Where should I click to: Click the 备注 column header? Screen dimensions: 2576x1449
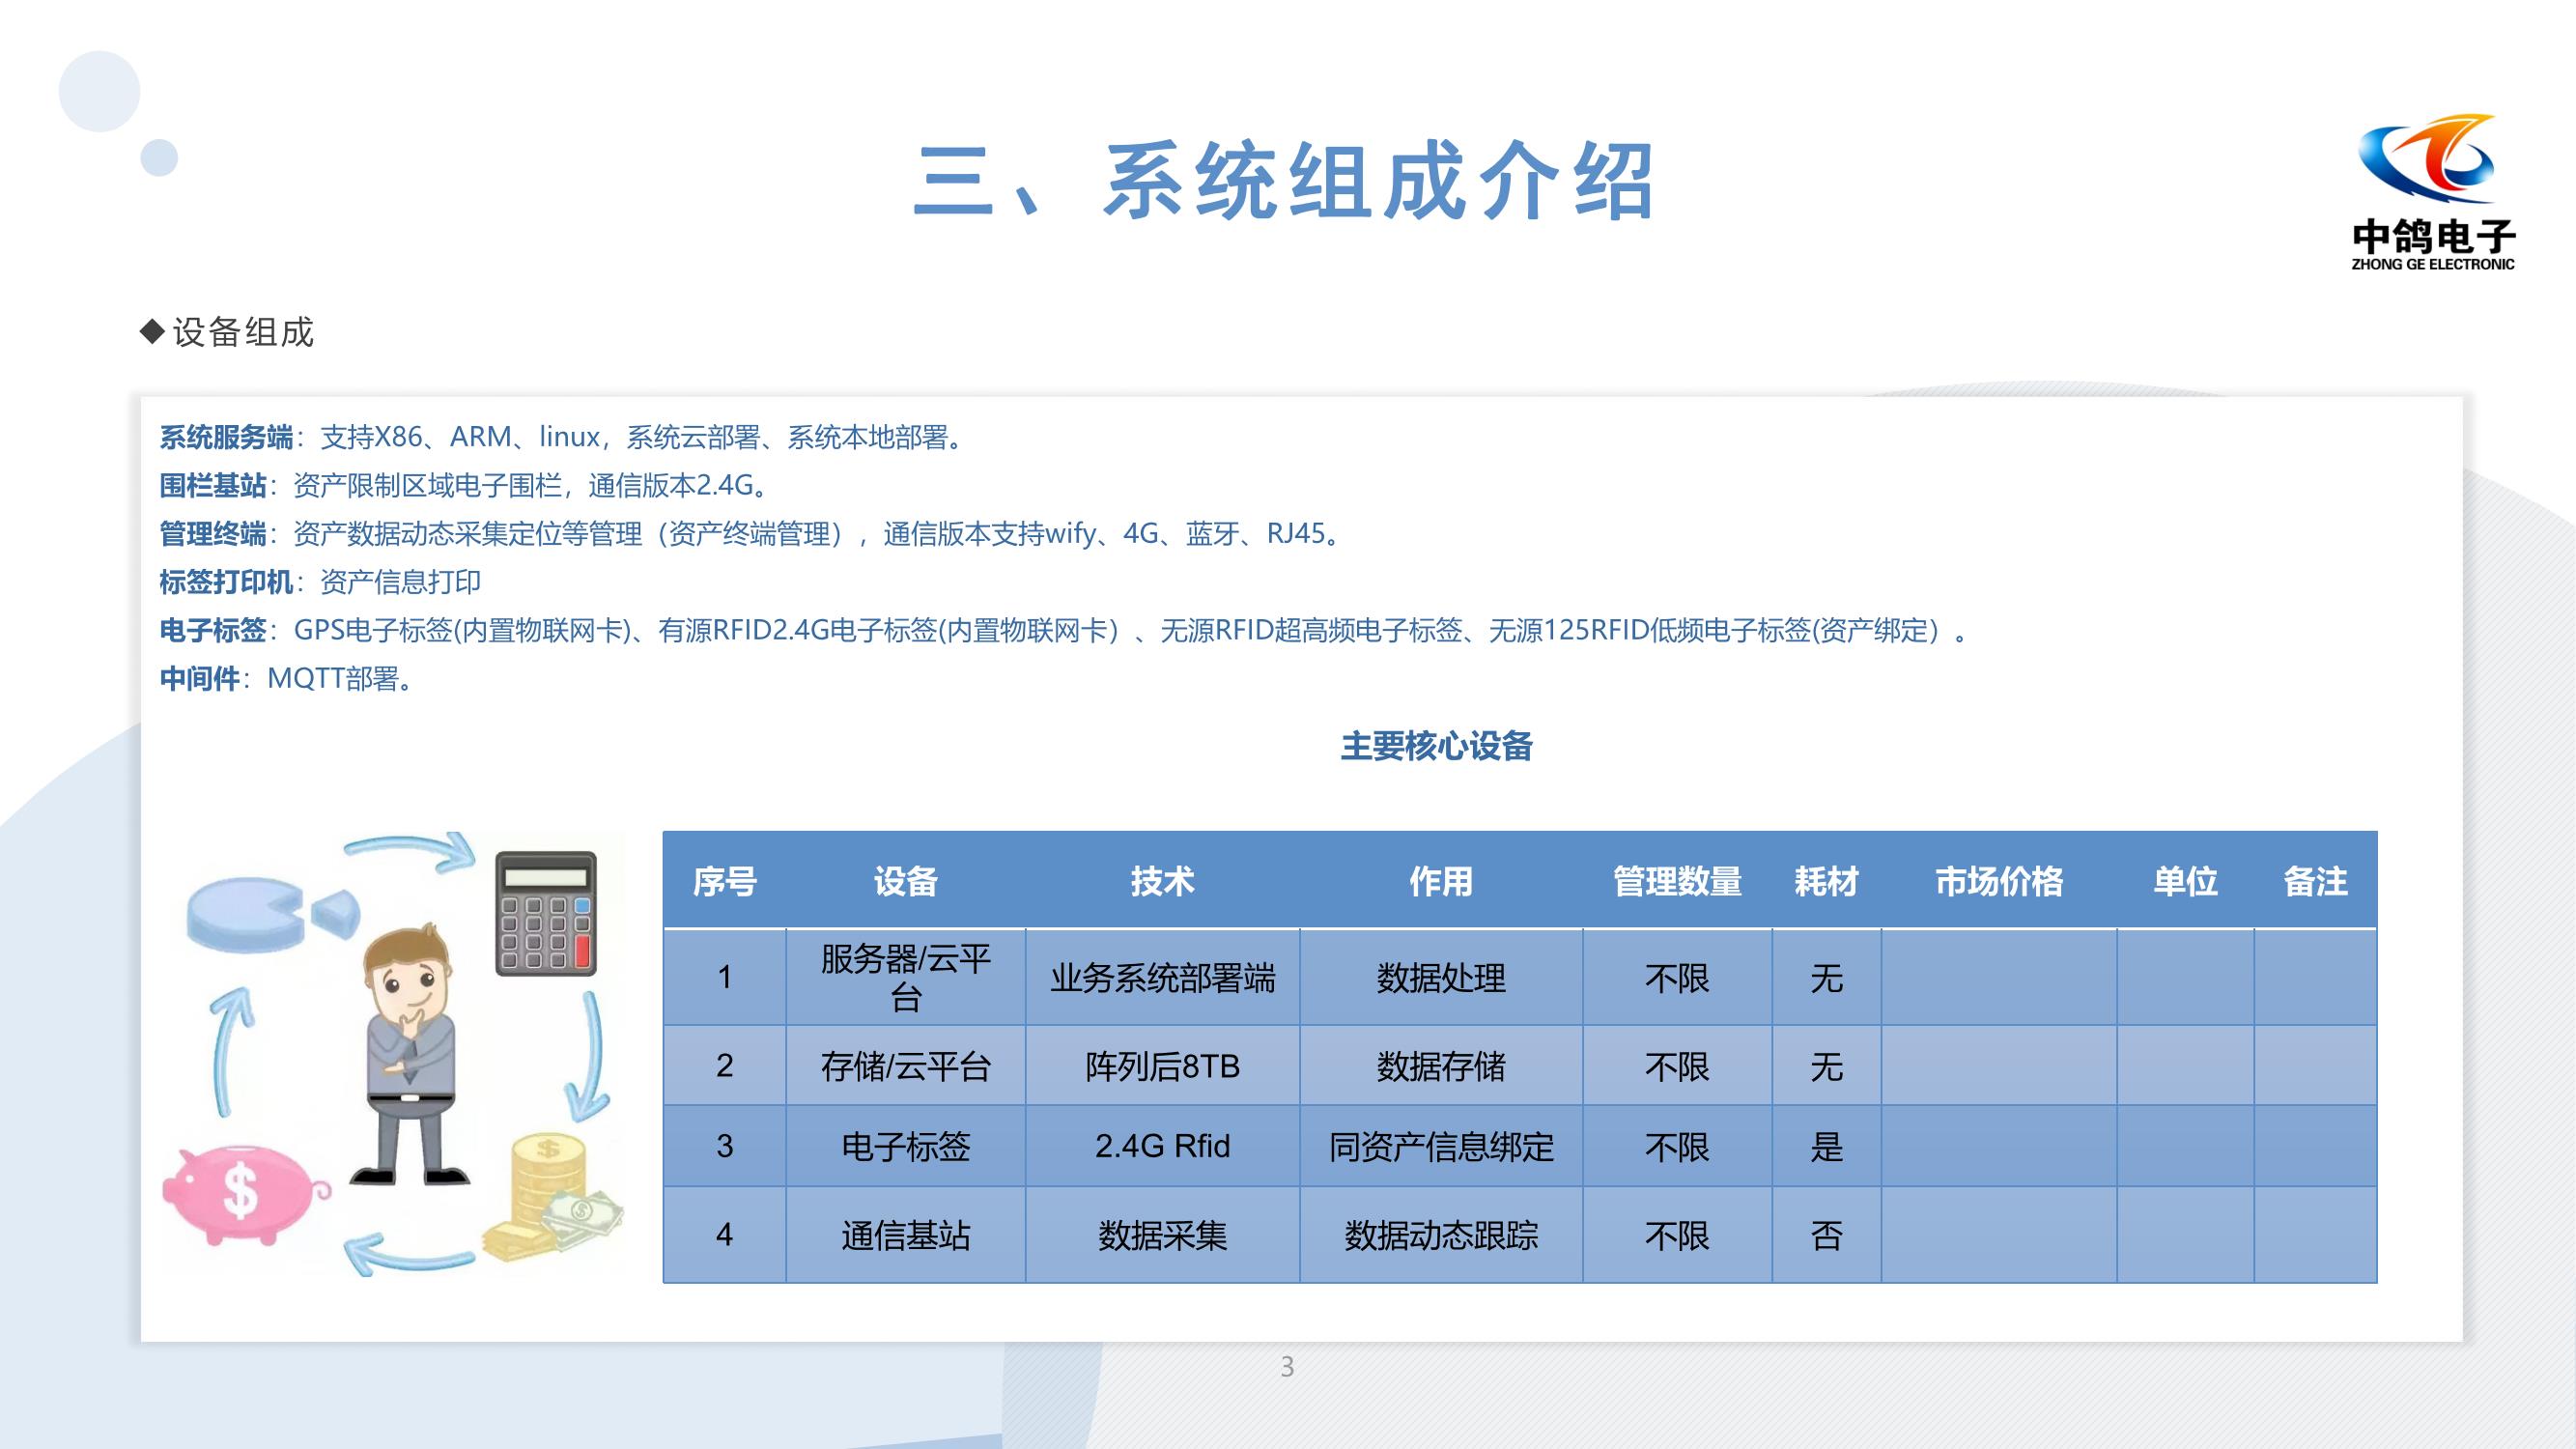[x=2315, y=881]
